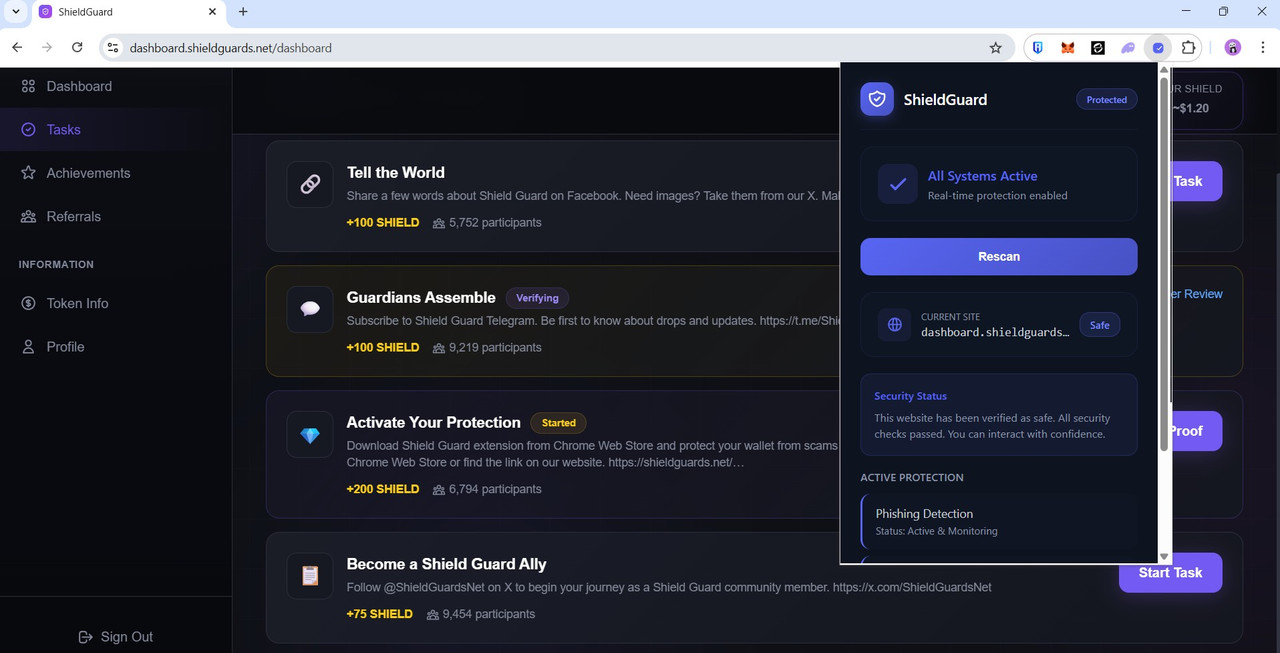Click the Guardians Assemble task title
The width and height of the screenshot is (1280, 653).
pos(421,298)
